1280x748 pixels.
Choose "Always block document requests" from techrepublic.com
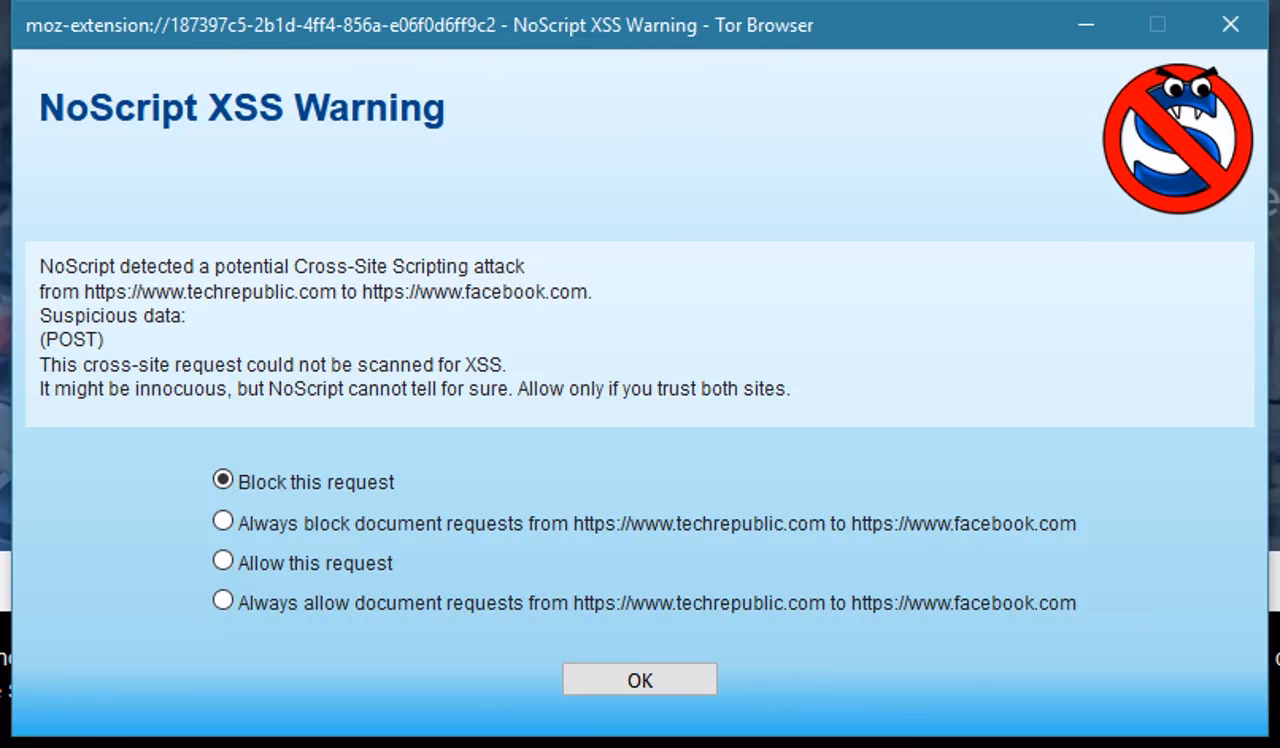(222, 519)
